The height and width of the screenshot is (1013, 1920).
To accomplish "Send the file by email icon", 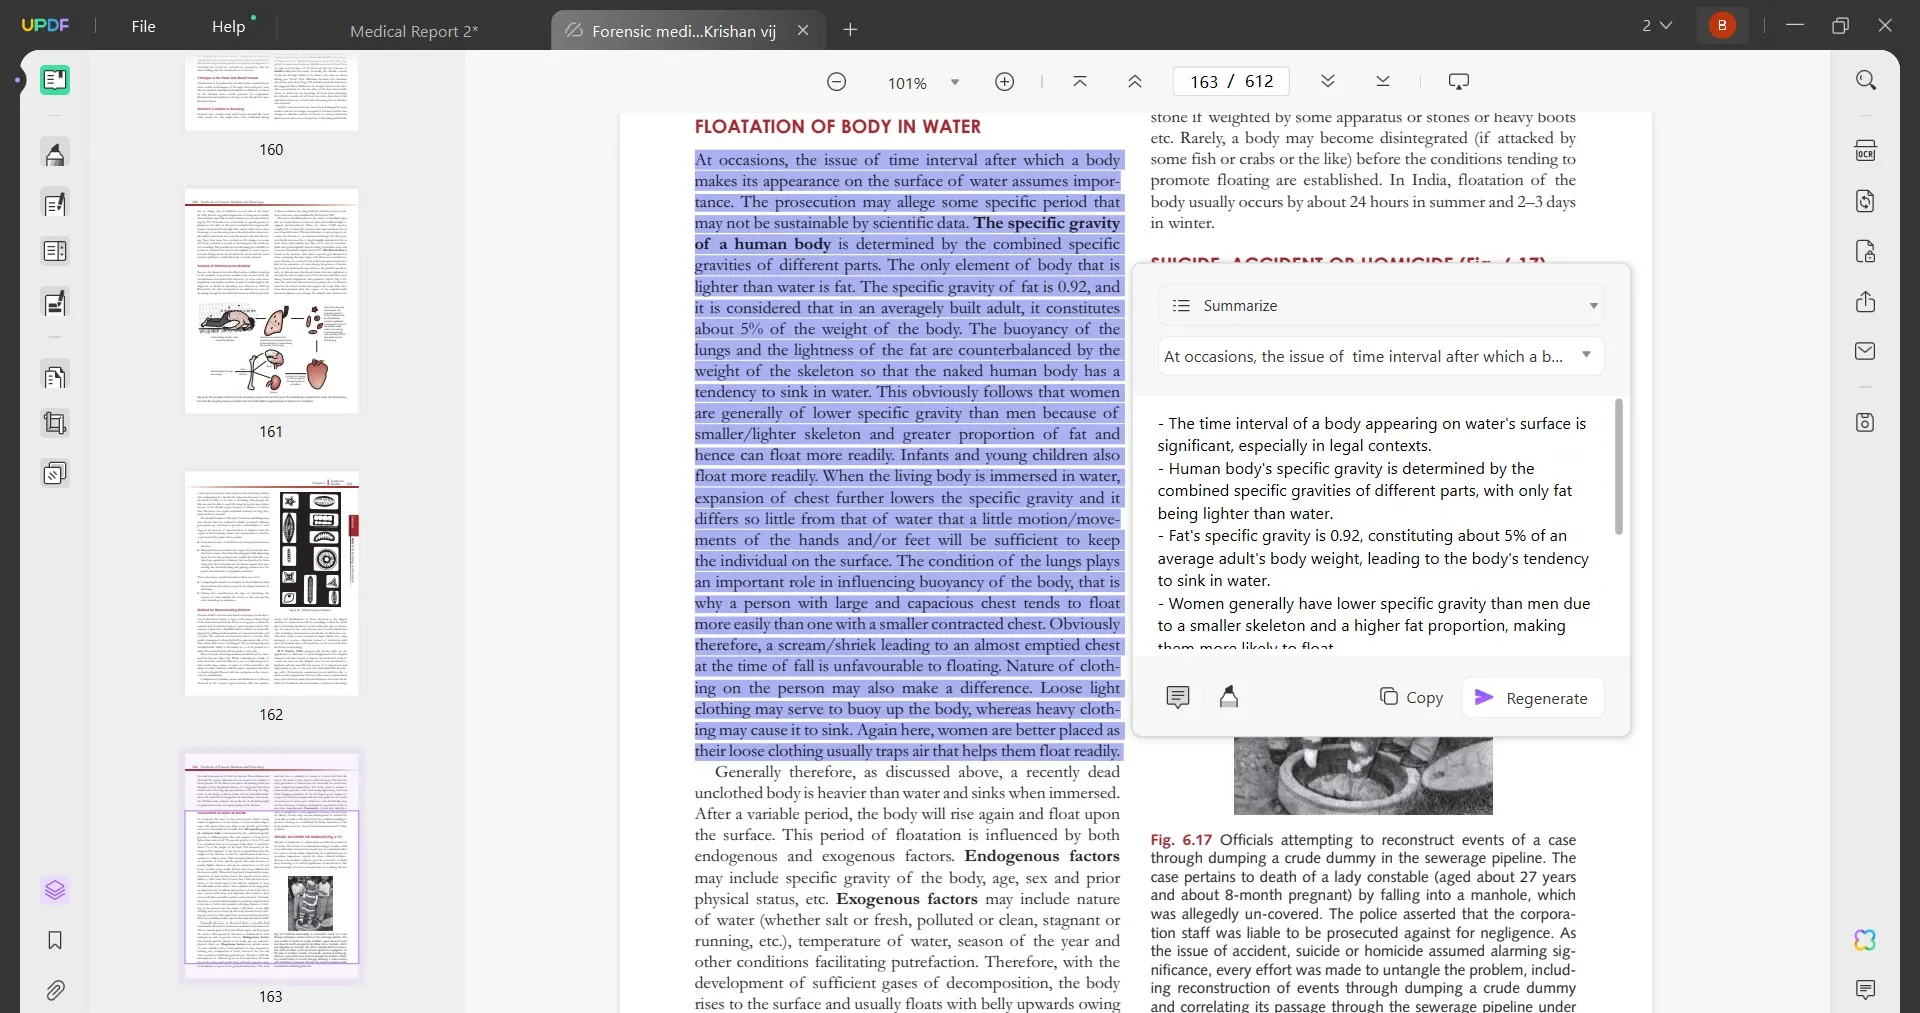I will pyautogui.click(x=1866, y=351).
